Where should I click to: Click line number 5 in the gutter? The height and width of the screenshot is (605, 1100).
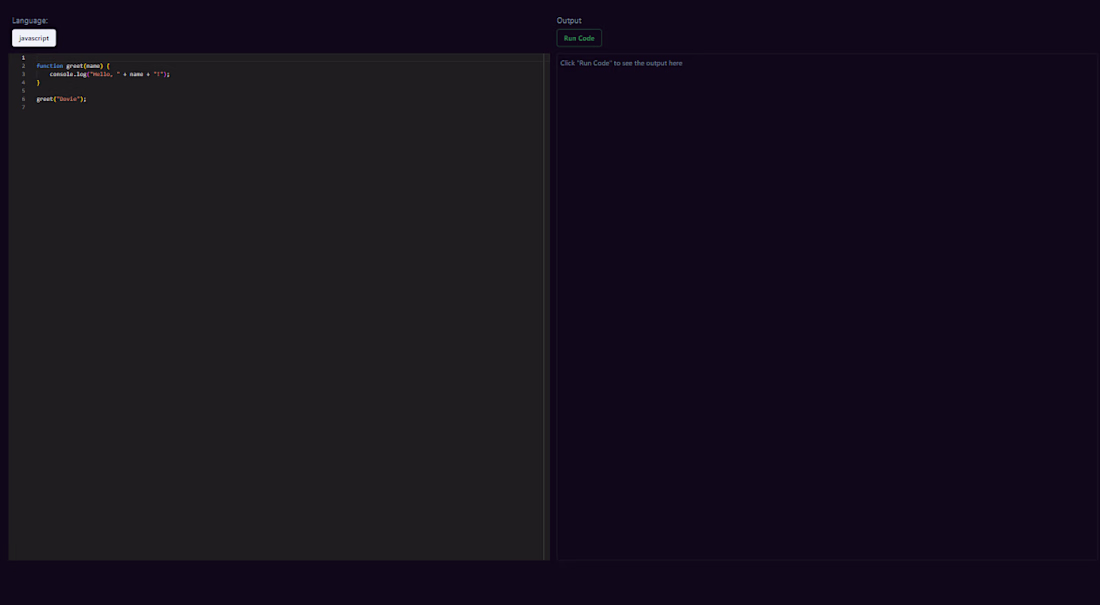click(x=23, y=91)
